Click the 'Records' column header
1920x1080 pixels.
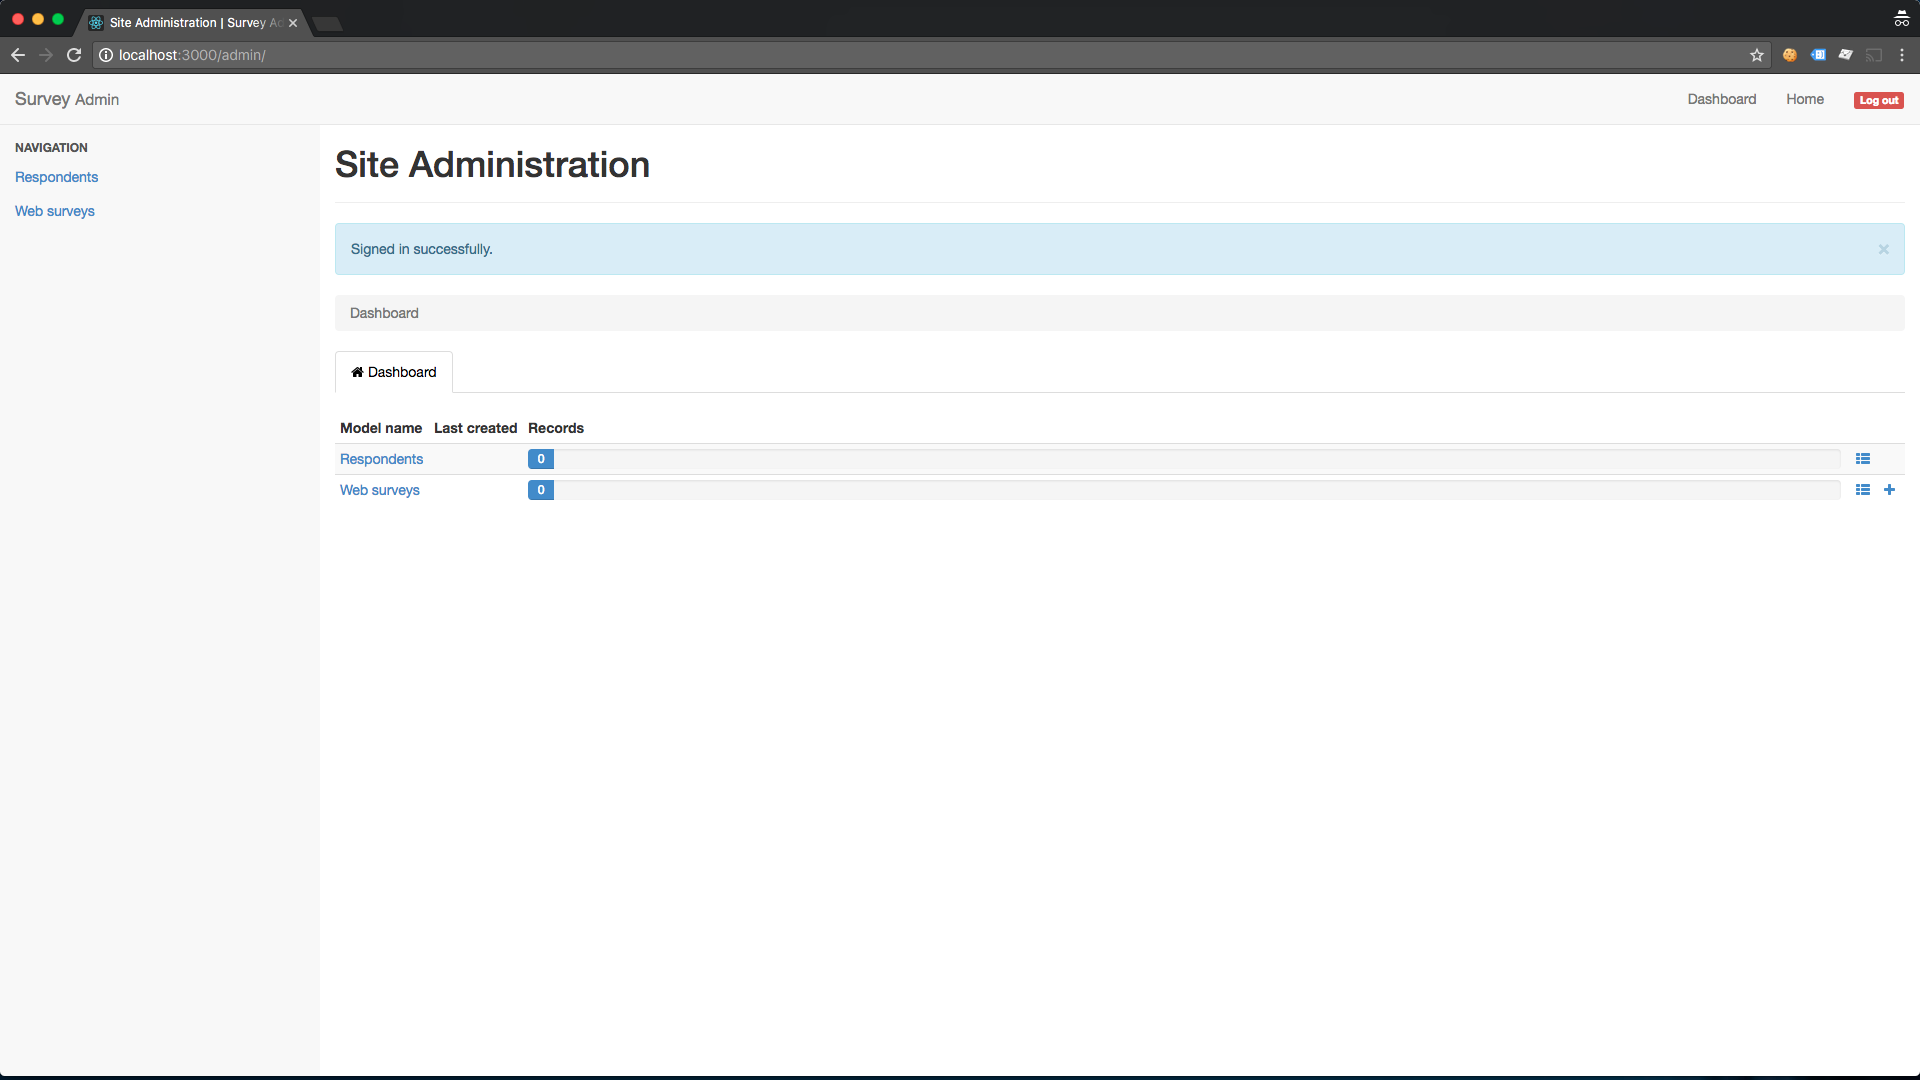point(556,428)
